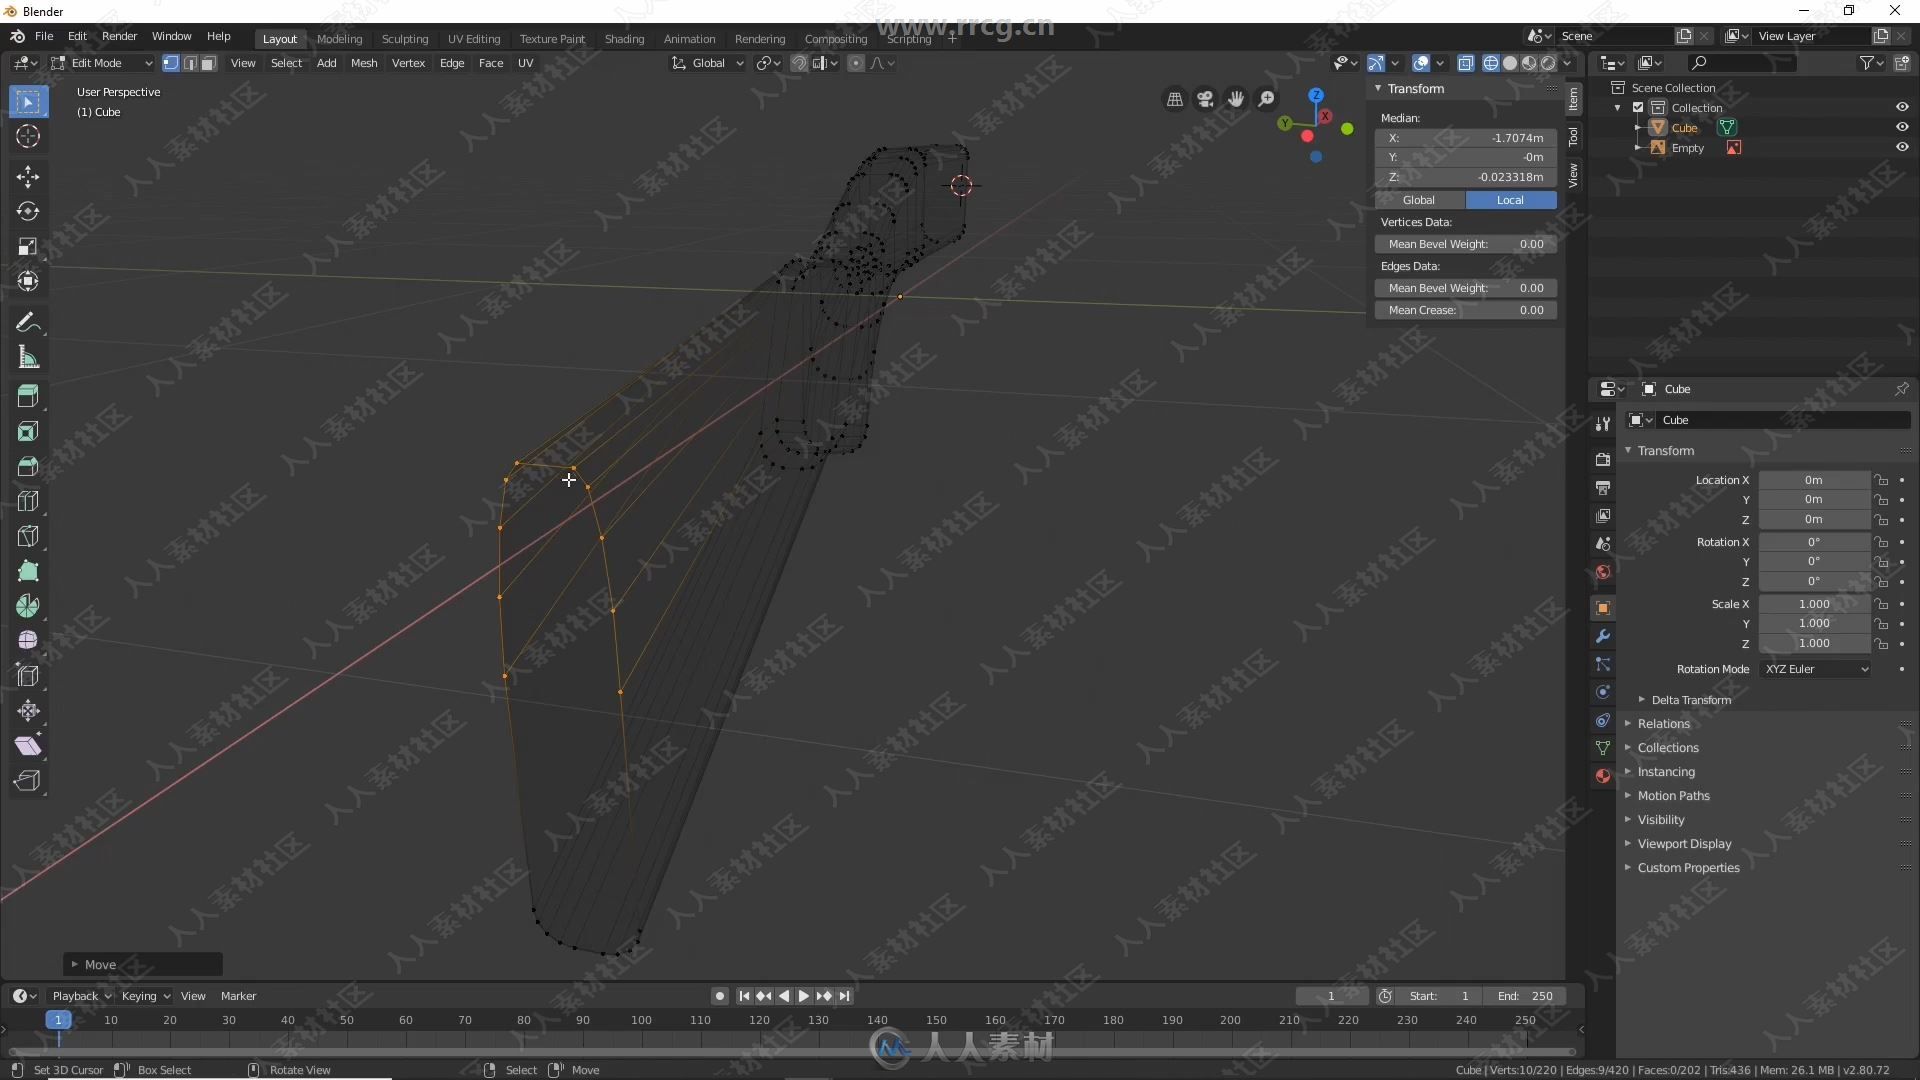Switch to the Shading workspace tab

(x=624, y=39)
